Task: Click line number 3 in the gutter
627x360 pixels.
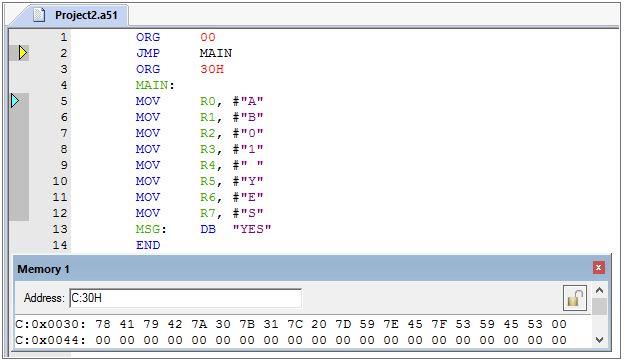Action: click(64, 69)
